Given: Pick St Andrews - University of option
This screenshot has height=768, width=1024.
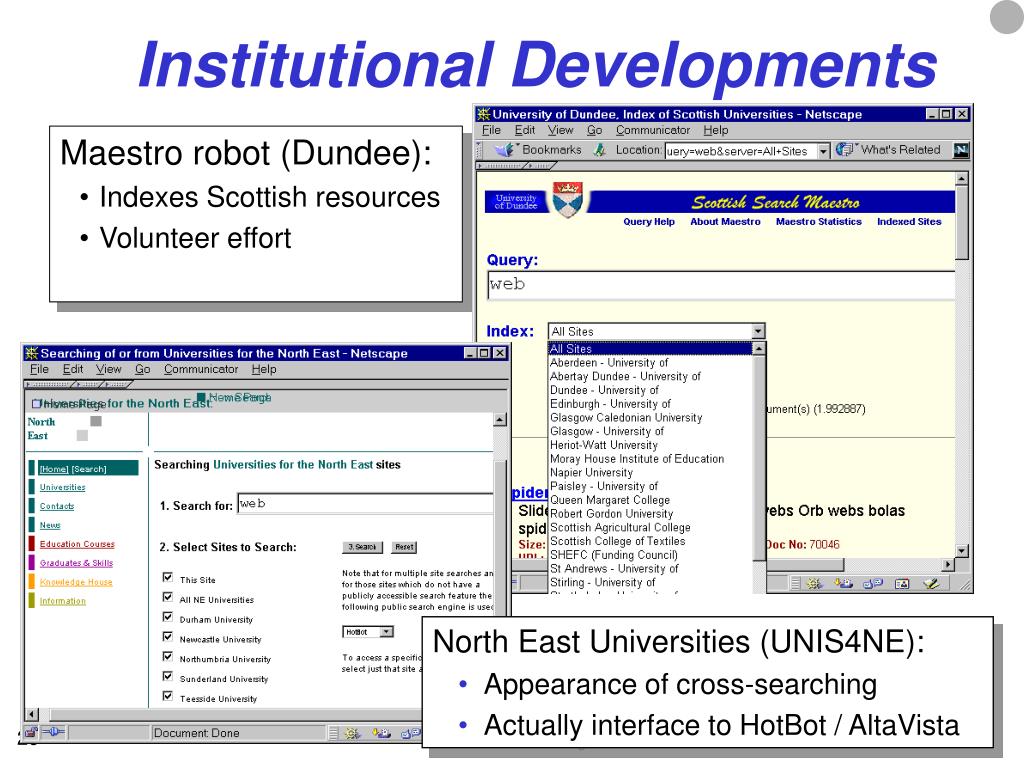Looking at the screenshot, I should pyautogui.click(x=614, y=568).
